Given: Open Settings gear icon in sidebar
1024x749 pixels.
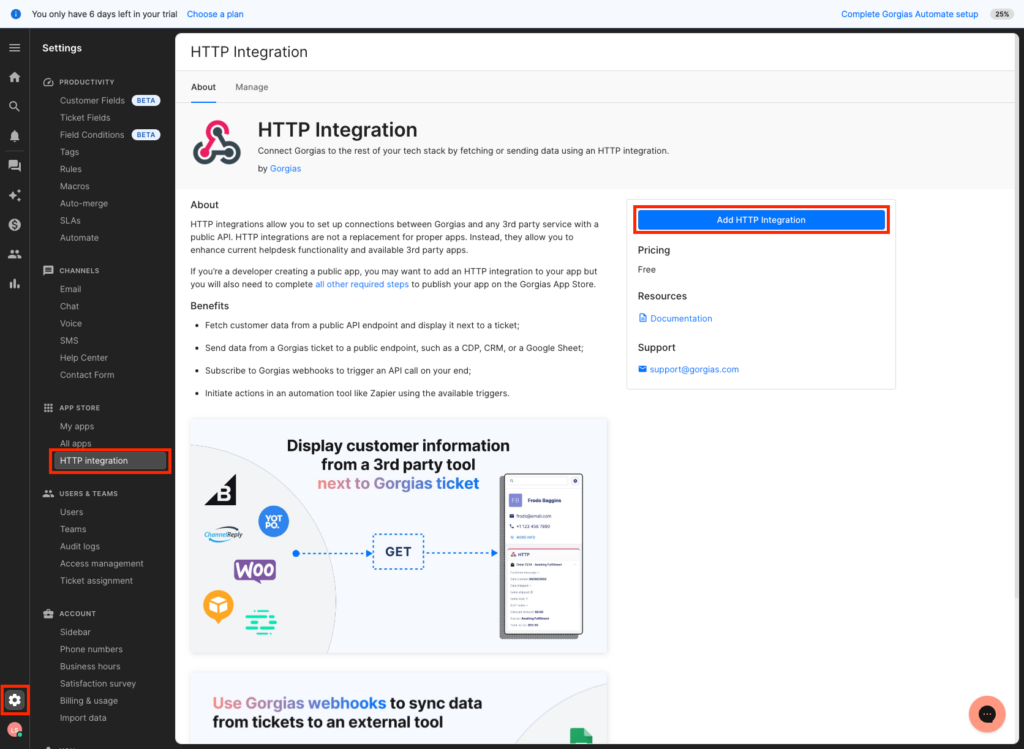Looking at the screenshot, I should pos(15,700).
